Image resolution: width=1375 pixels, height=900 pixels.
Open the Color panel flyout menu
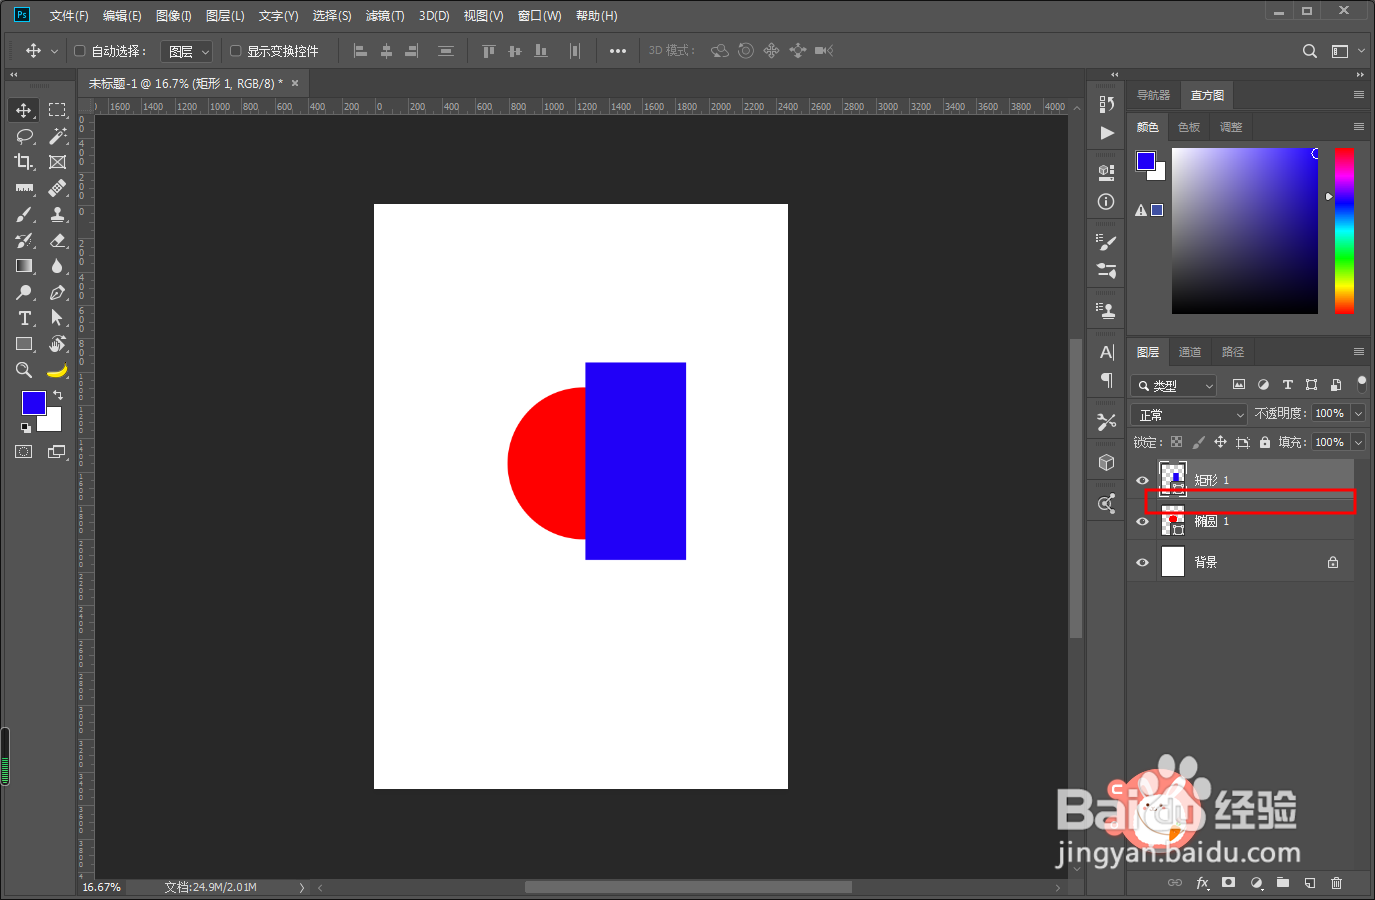pos(1358,127)
